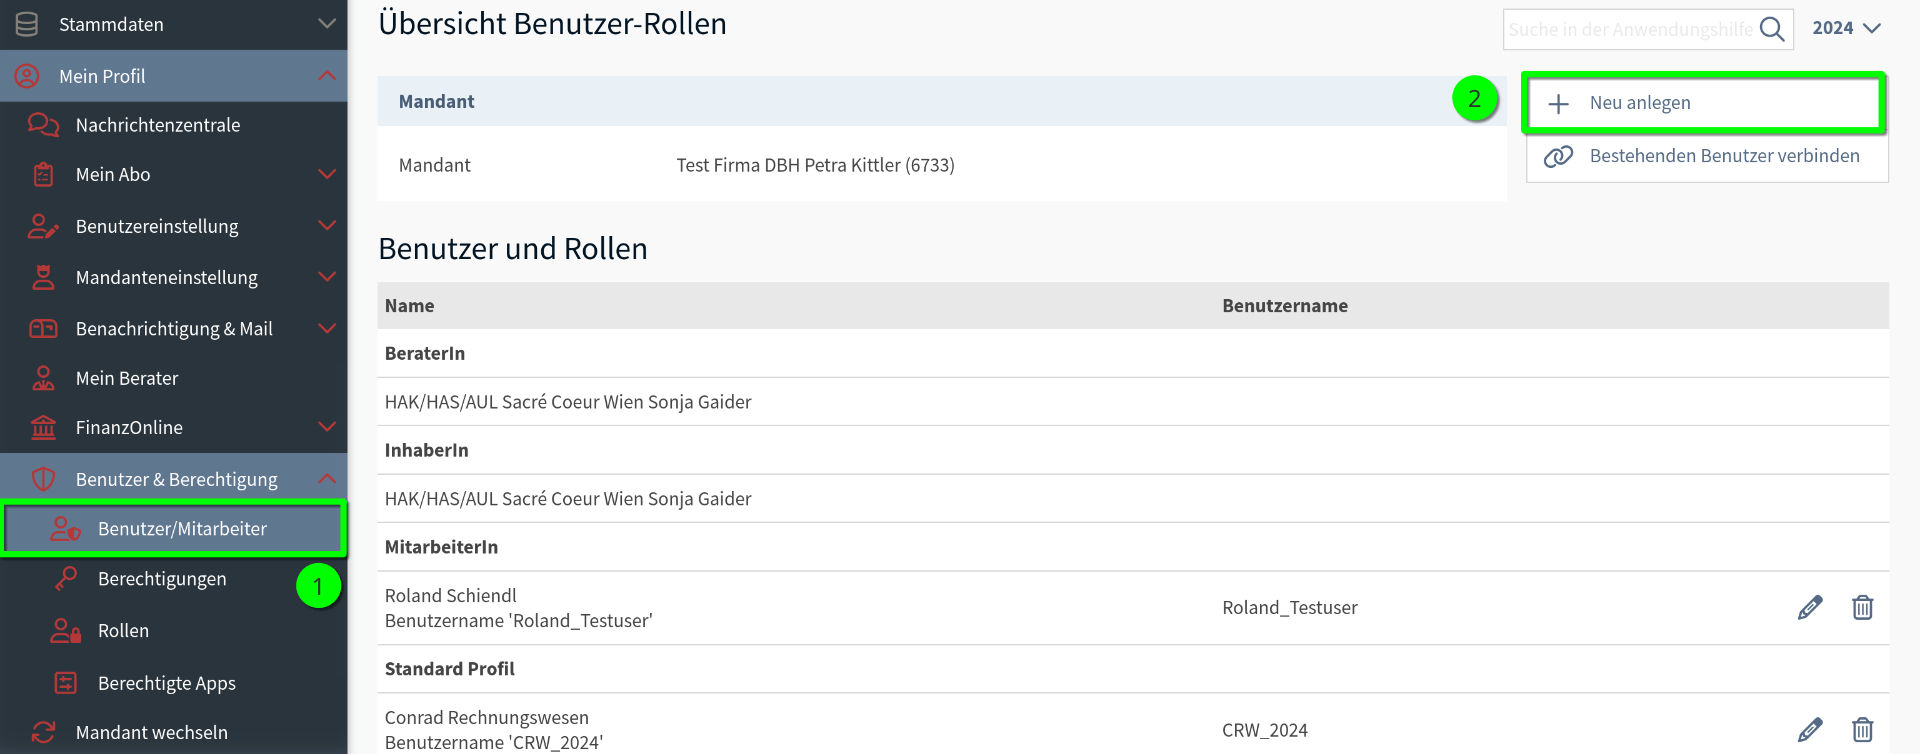Click the FinanzOnline bank building icon
This screenshot has height=754, width=1920.
click(x=43, y=427)
